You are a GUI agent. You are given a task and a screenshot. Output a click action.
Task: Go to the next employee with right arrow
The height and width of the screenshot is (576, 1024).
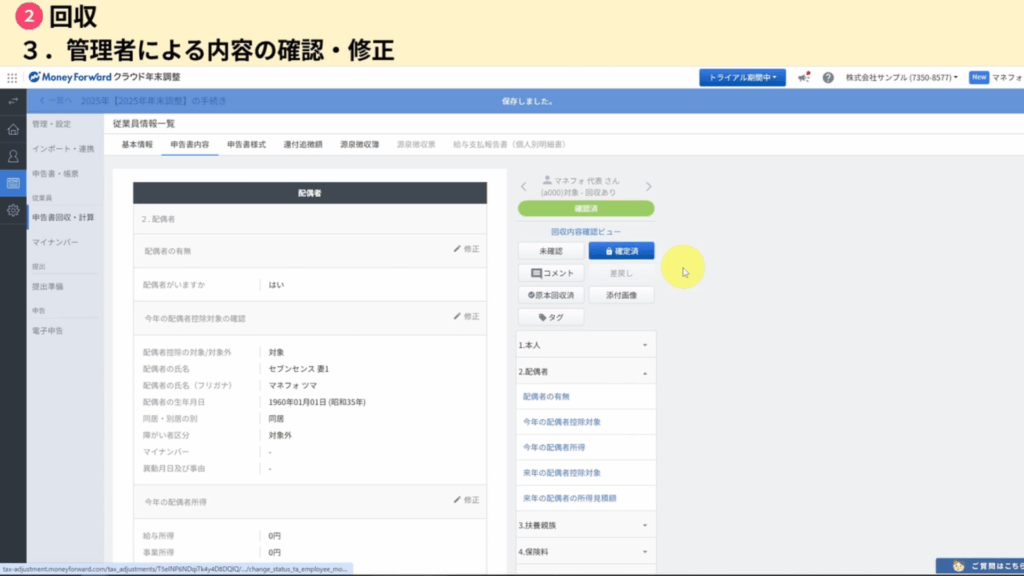tap(648, 186)
